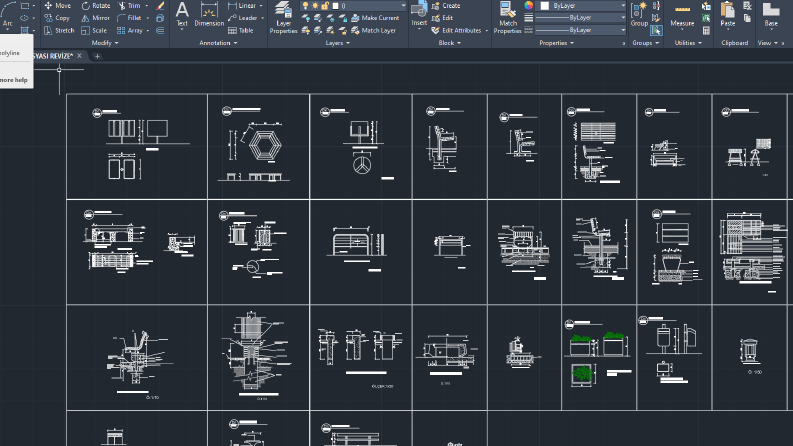Select the Fillet tool
The width and height of the screenshot is (793, 446).
pos(129,18)
